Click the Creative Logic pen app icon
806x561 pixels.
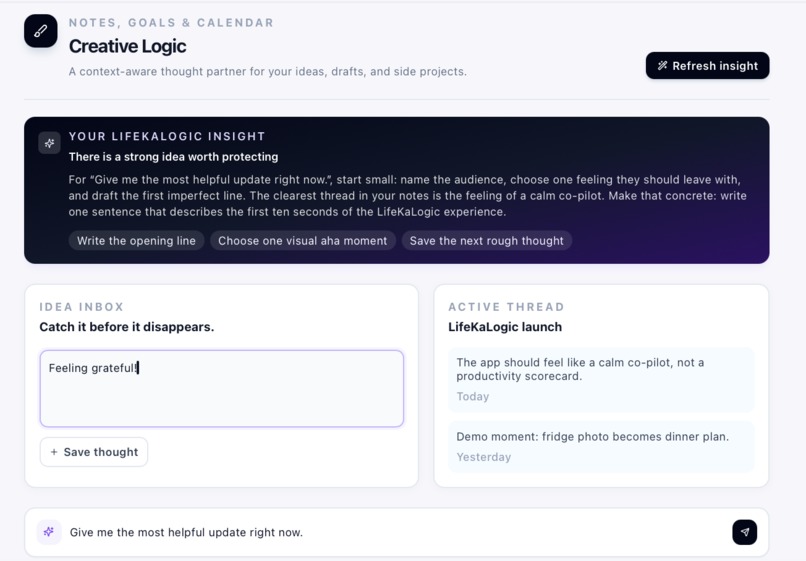point(41,31)
